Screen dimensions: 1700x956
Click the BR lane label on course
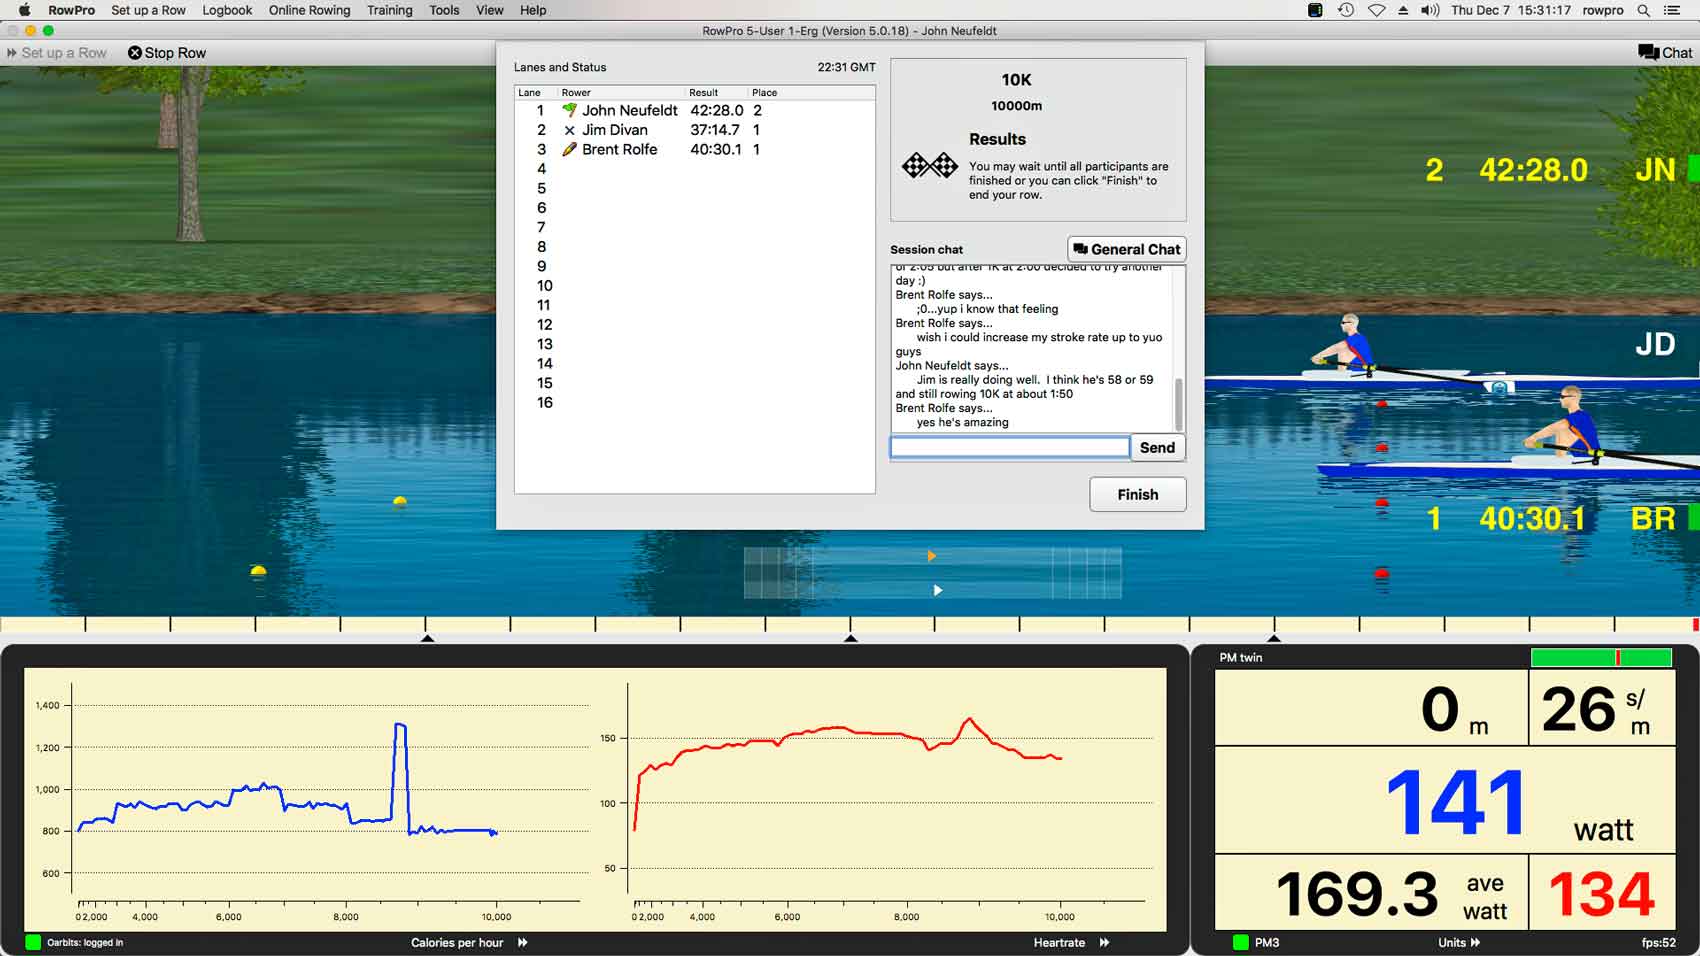[x=1653, y=519]
